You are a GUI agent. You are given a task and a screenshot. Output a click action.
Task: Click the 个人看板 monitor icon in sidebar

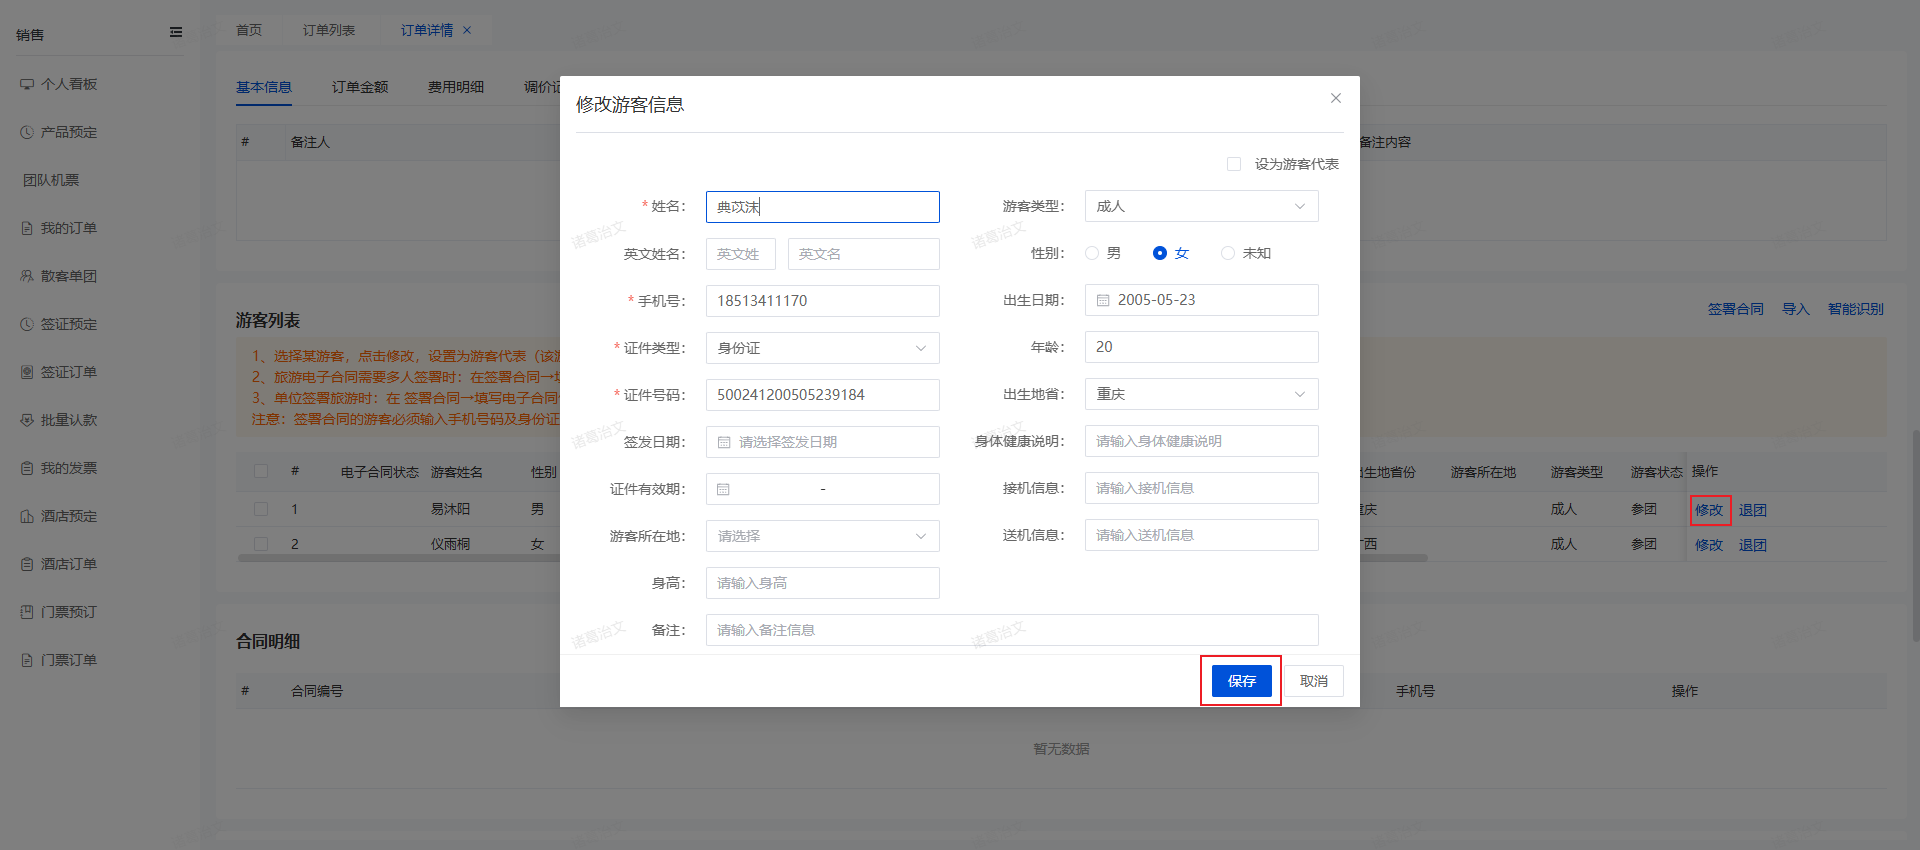(x=27, y=84)
